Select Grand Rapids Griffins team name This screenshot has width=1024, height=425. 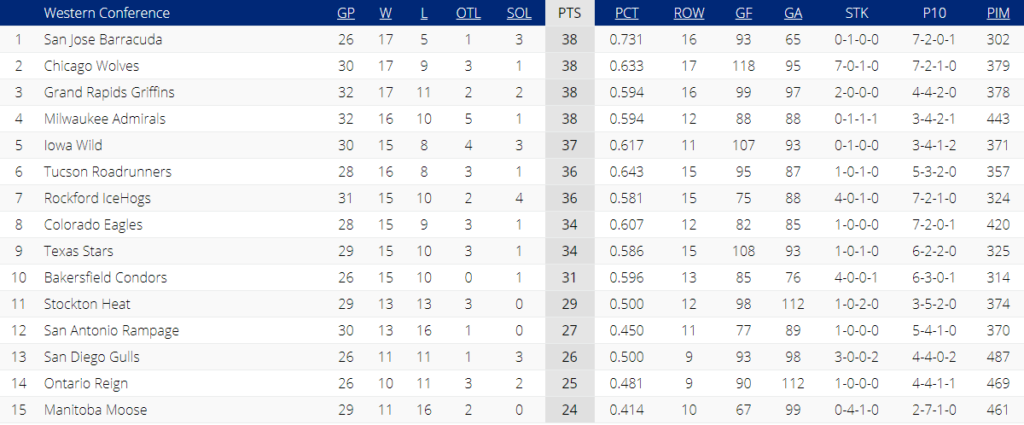click(109, 93)
